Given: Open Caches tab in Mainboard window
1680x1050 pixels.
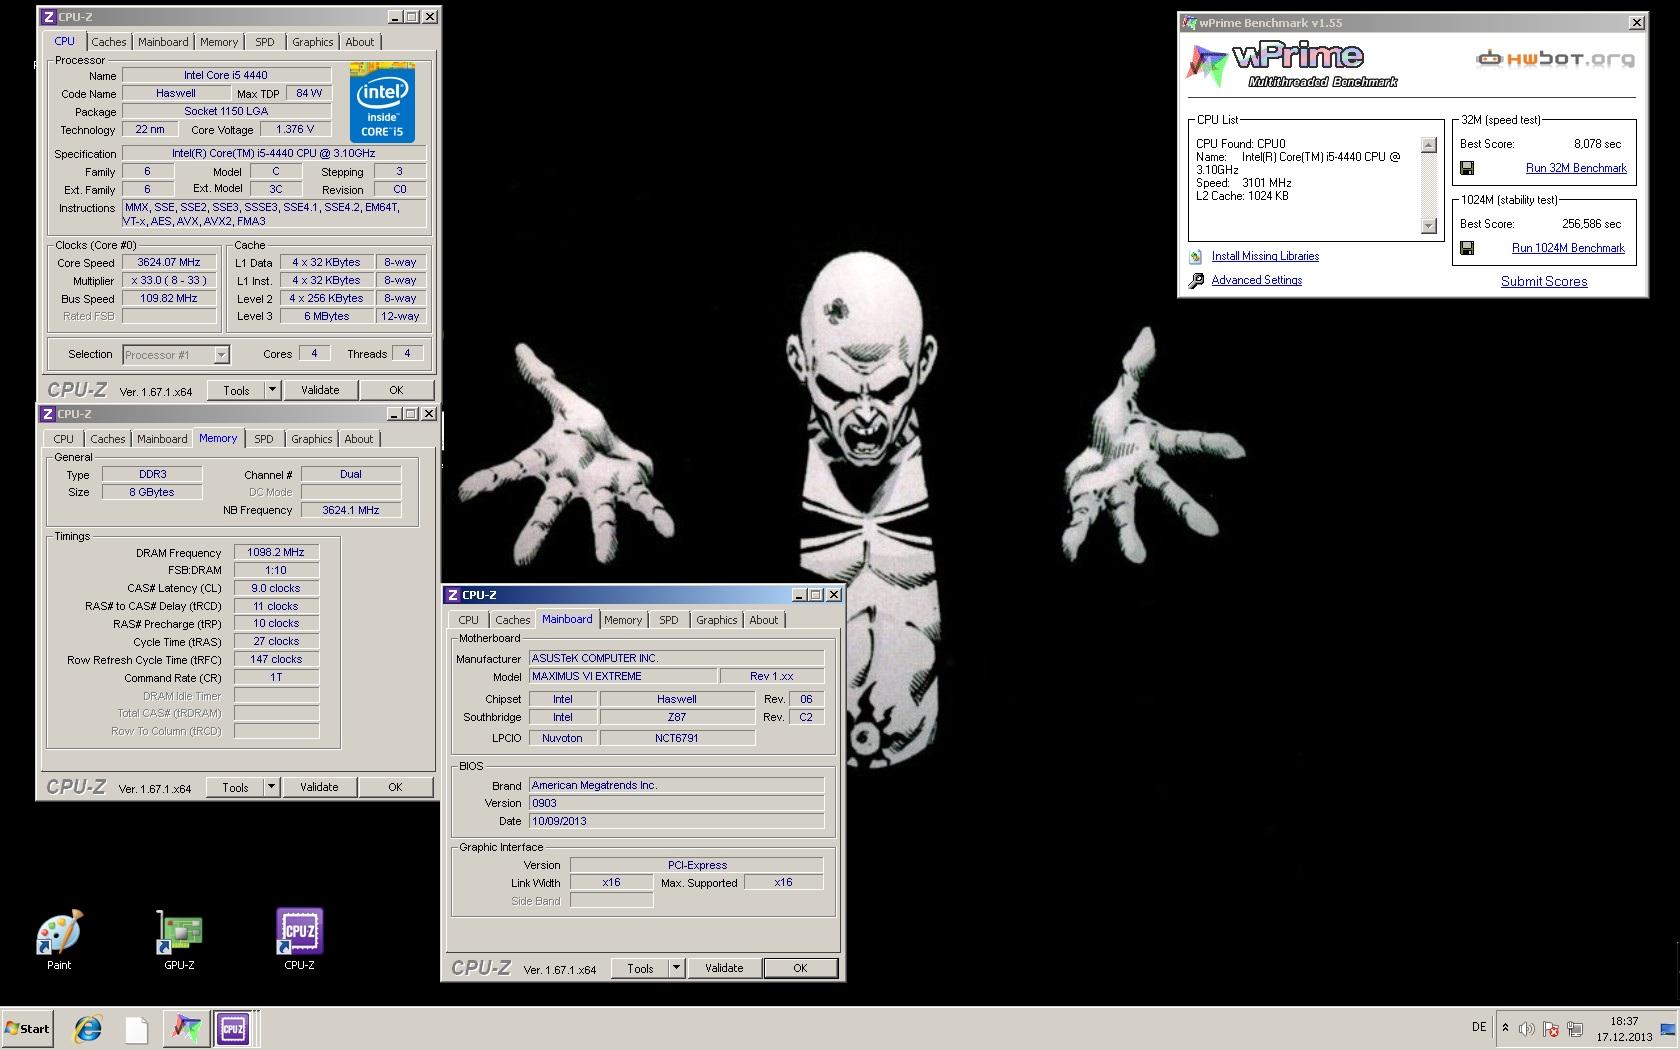Looking at the screenshot, I should (x=513, y=620).
